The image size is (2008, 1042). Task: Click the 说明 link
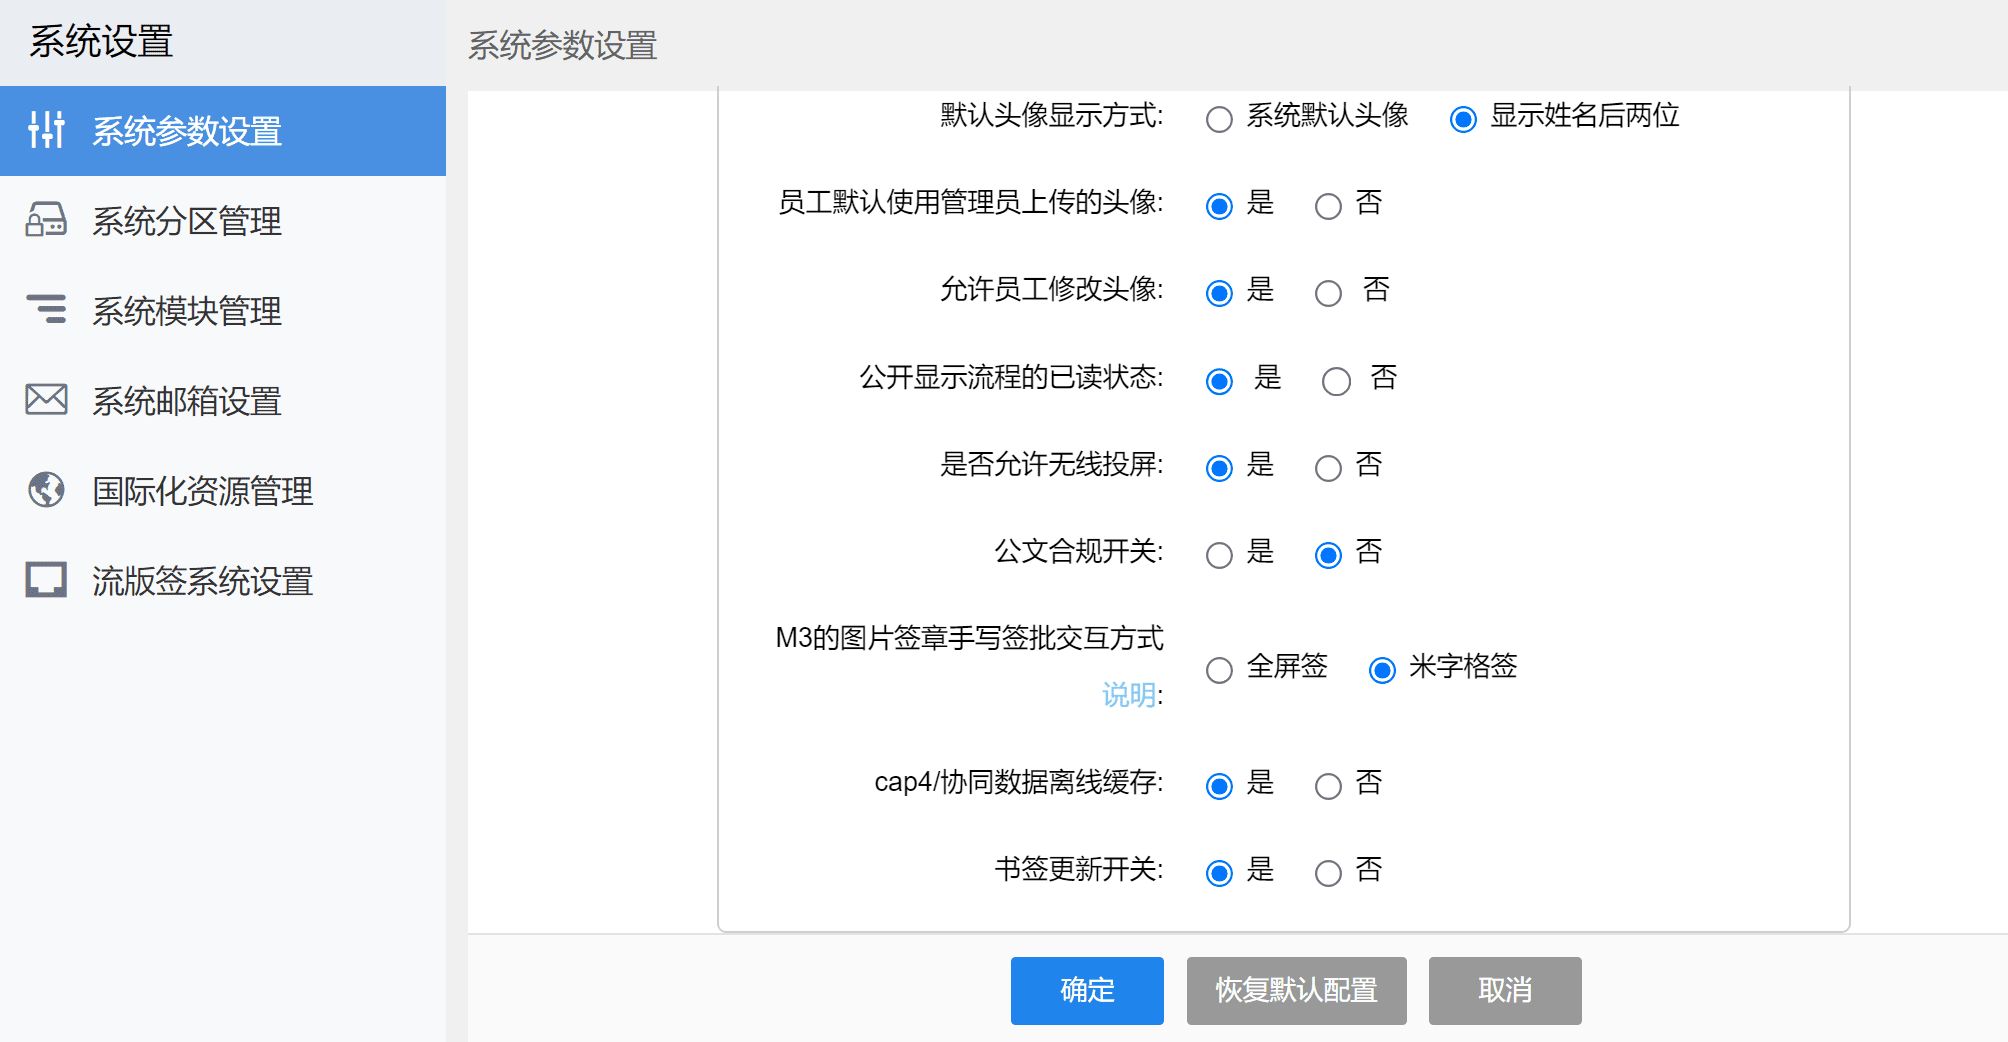coord(1129,694)
